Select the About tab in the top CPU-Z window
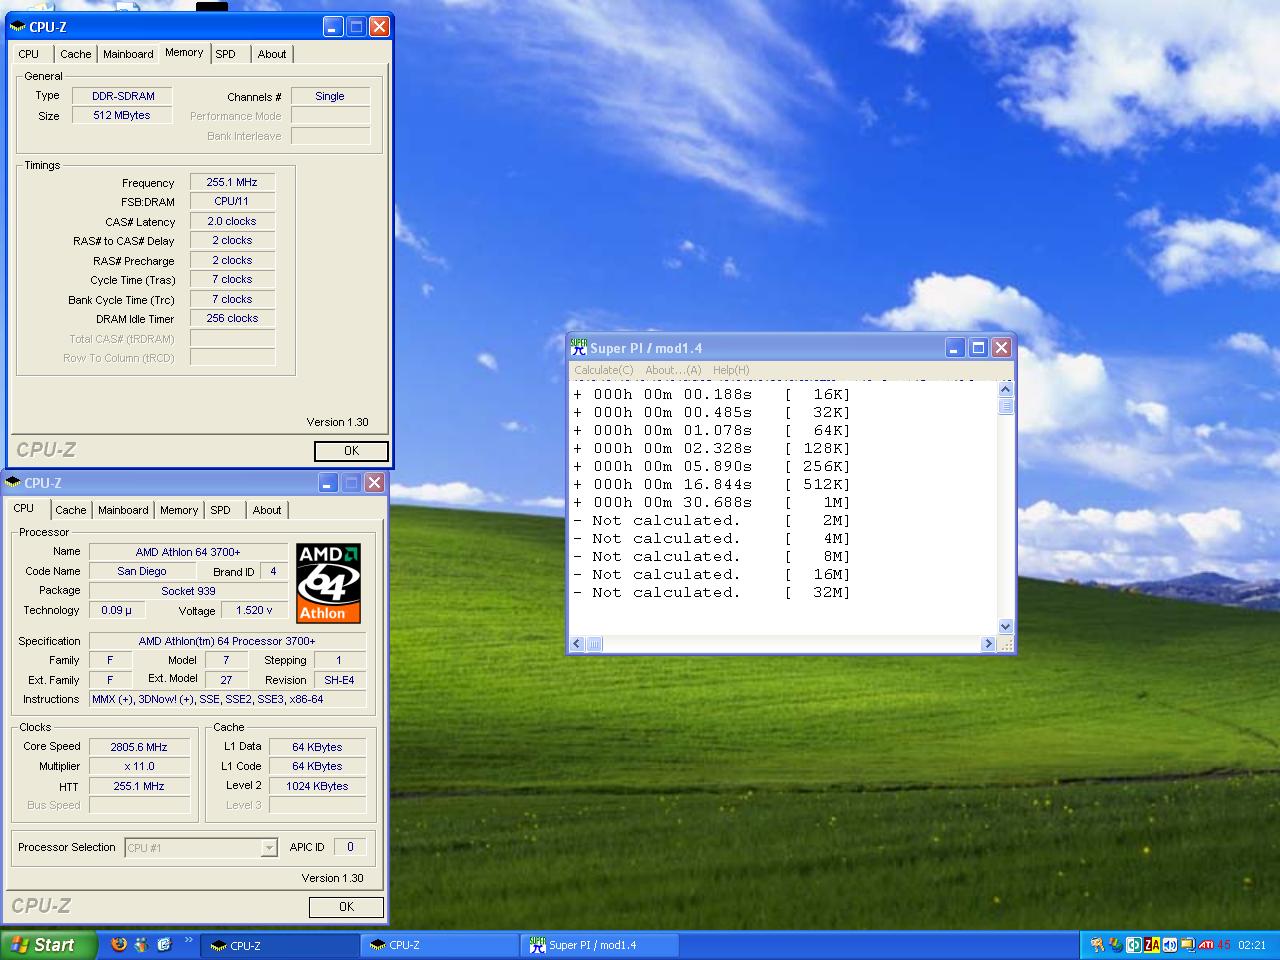Viewport: 1280px width, 960px height. [272, 54]
